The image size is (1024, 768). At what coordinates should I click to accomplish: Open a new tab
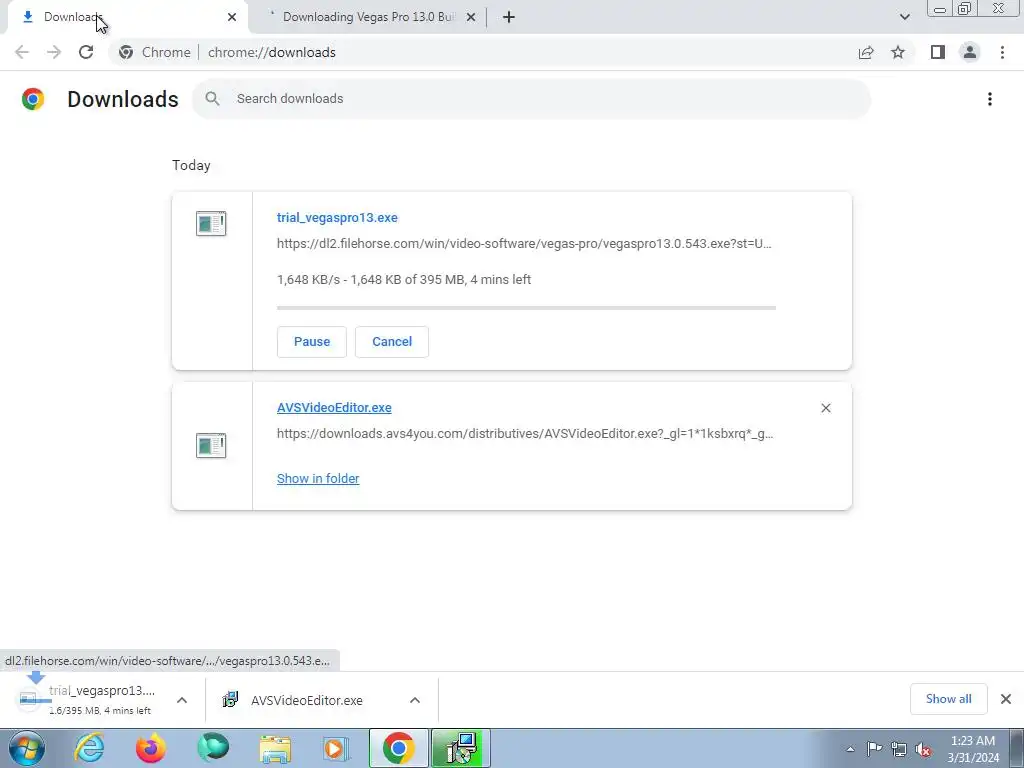(x=509, y=17)
